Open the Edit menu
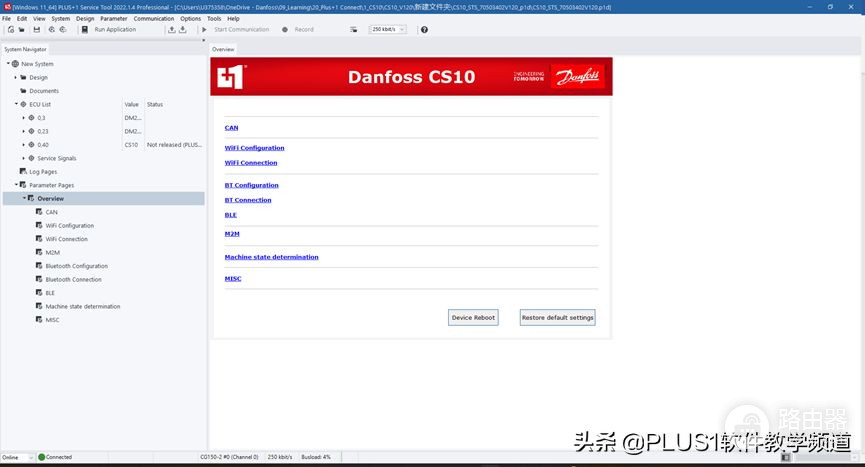The image size is (865, 467). point(22,18)
